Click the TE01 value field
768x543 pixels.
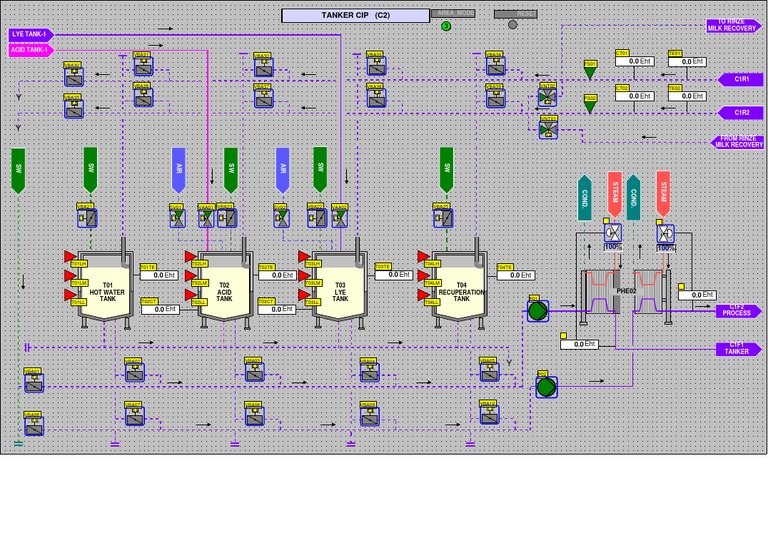coord(688,62)
